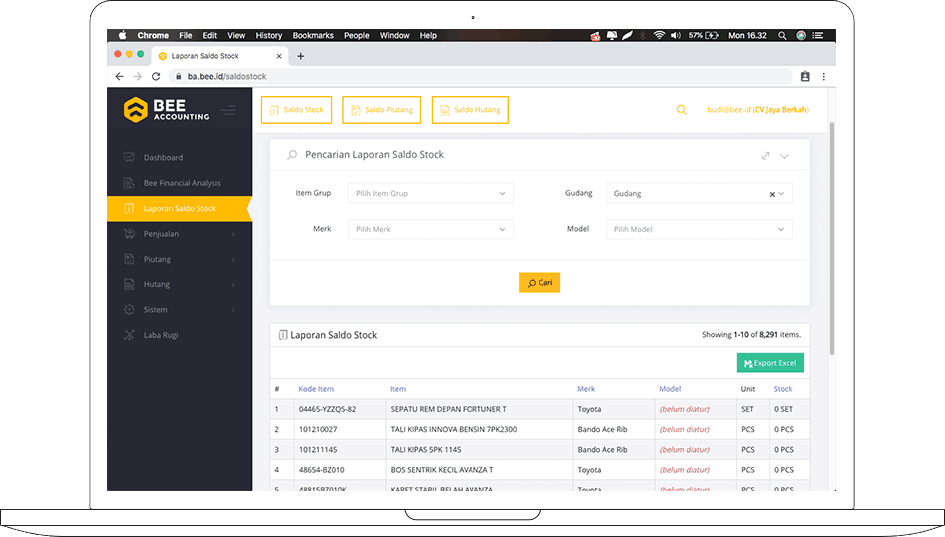Open Bee Financial Analysis from the sidebar
The width and height of the screenshot is (945, 537).
point(182,183)
